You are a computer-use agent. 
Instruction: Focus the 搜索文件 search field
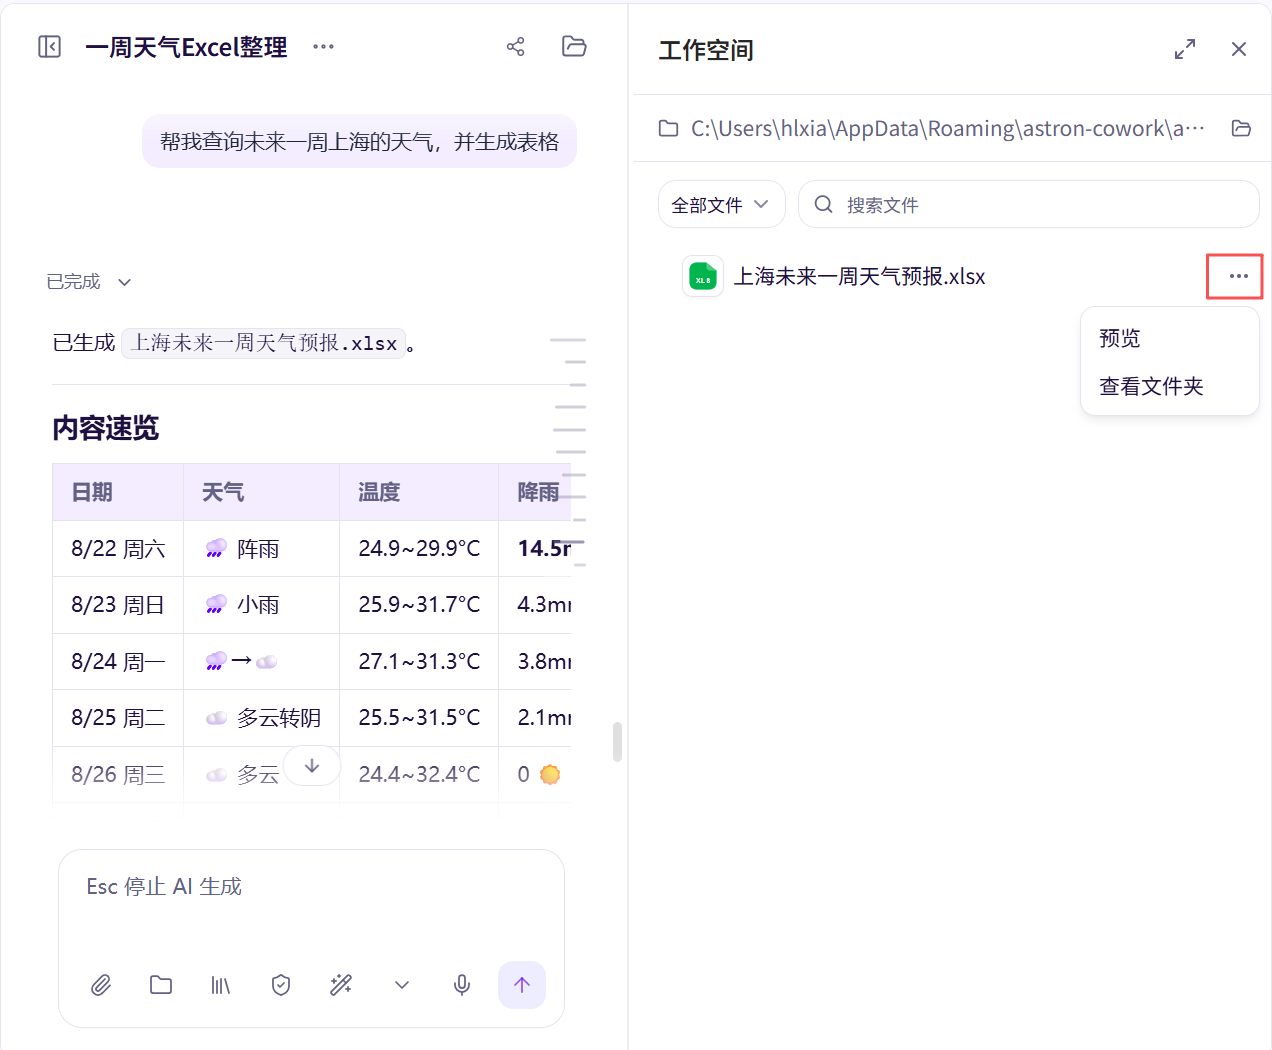tap(1029, 204)
